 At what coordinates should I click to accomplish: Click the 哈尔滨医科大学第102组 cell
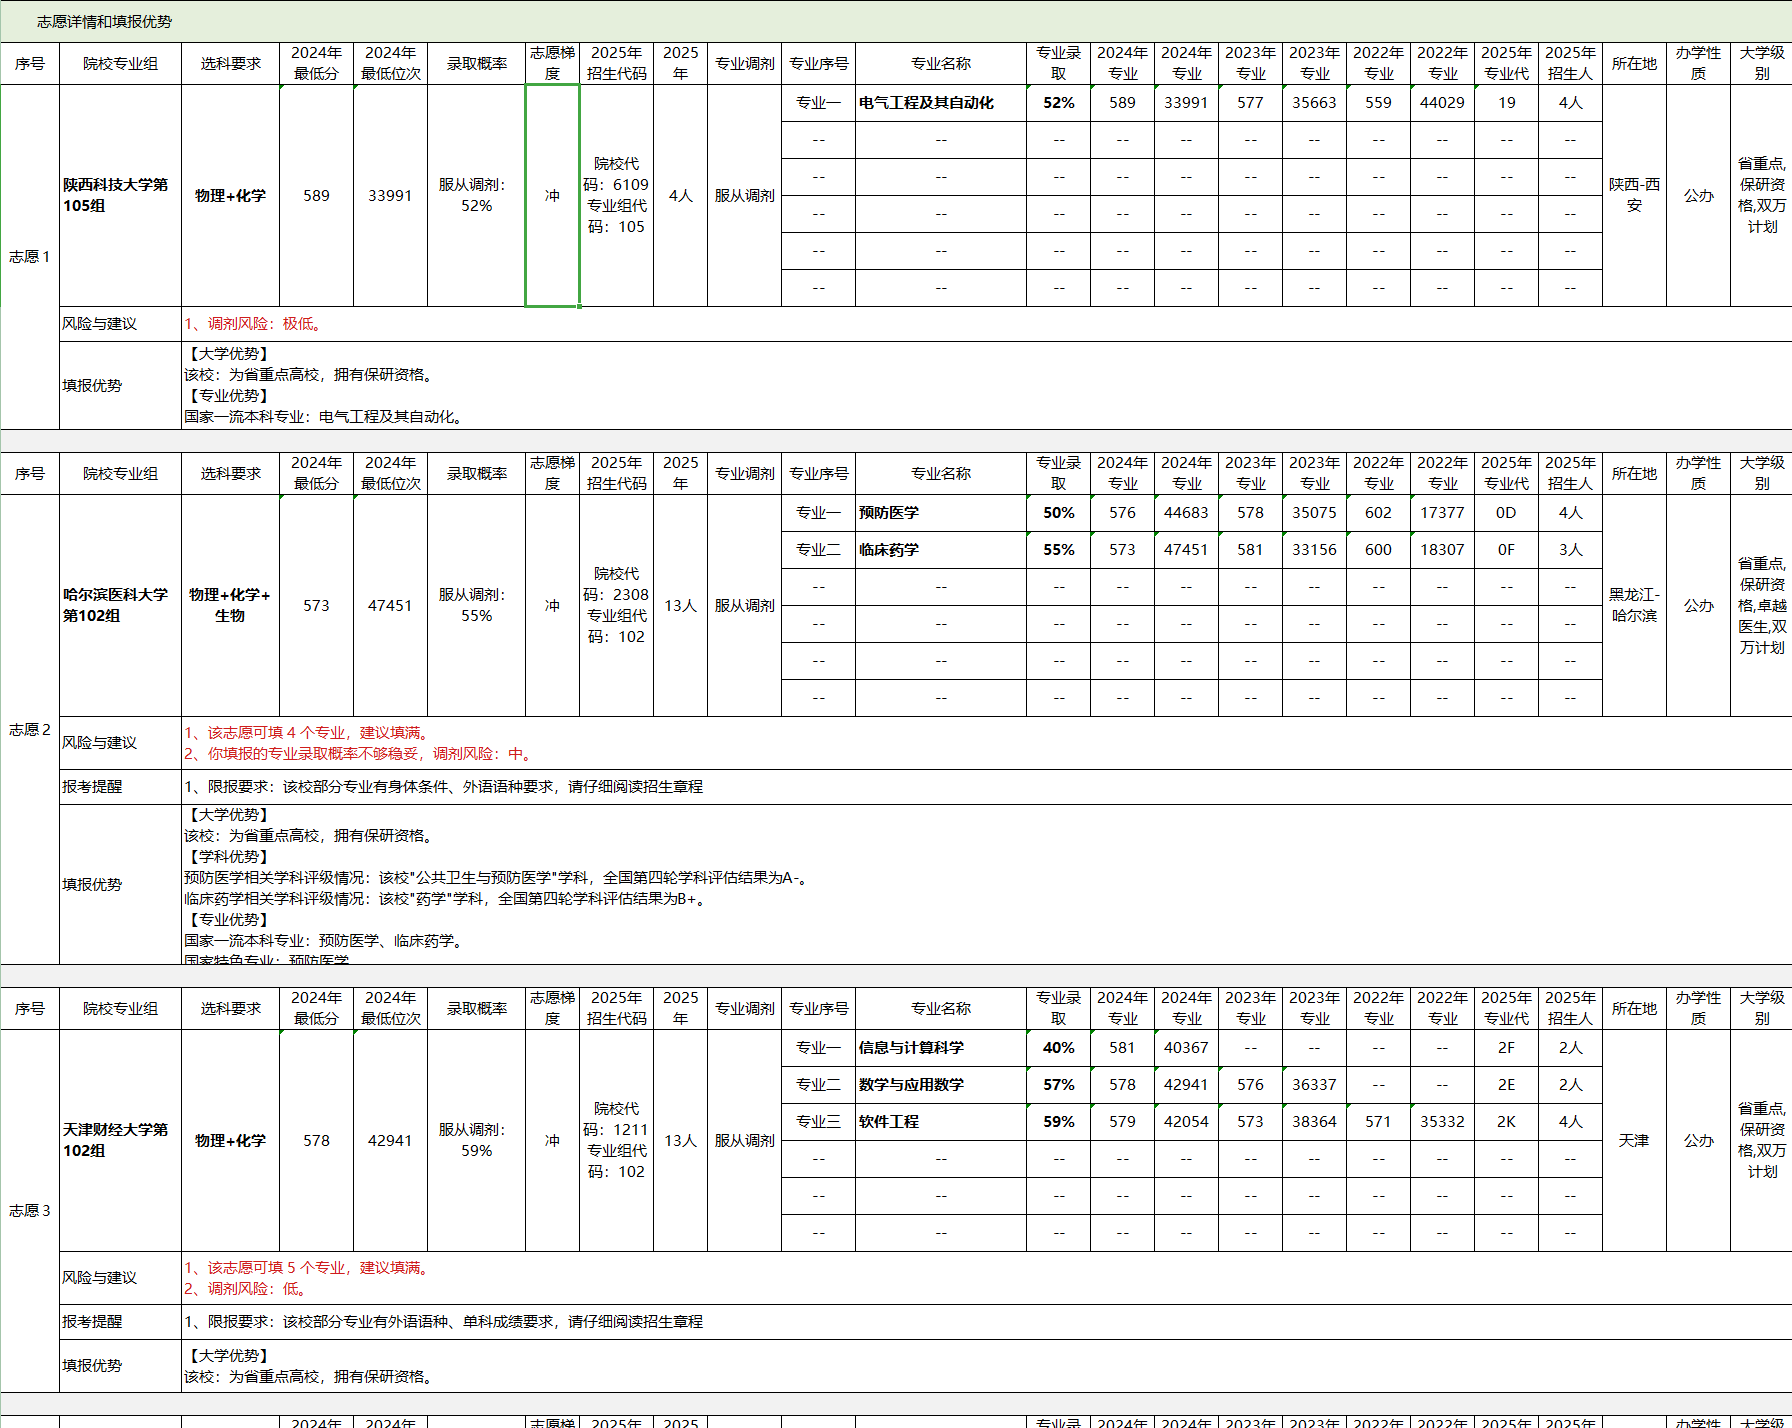[119, 605]
